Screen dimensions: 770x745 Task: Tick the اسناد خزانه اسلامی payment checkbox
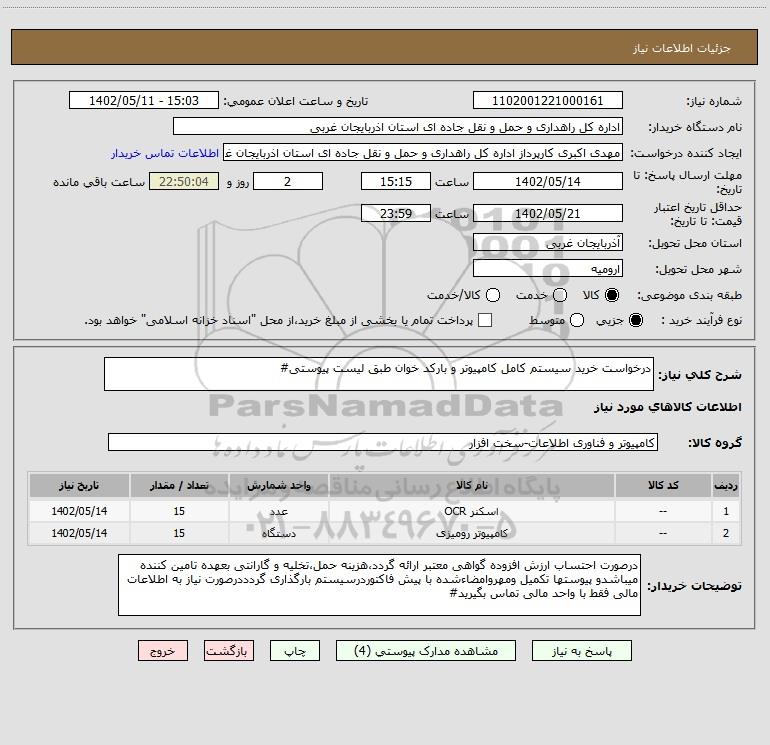pos(485,320)
